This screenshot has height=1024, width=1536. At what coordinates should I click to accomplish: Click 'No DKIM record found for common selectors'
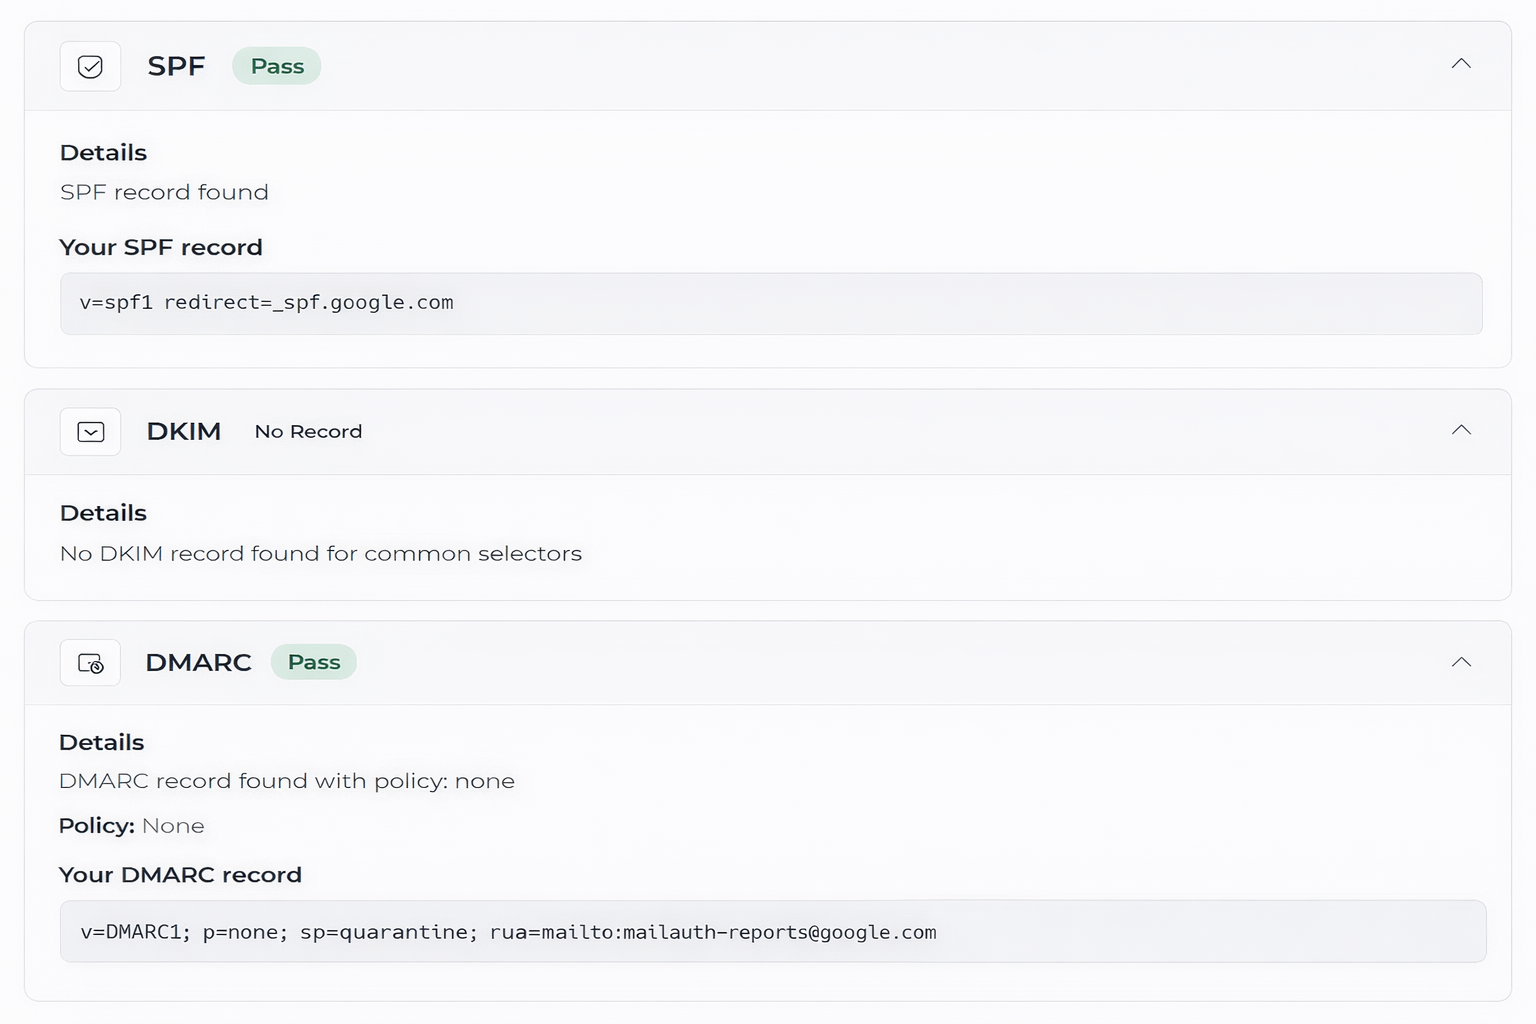click(321, 554)
